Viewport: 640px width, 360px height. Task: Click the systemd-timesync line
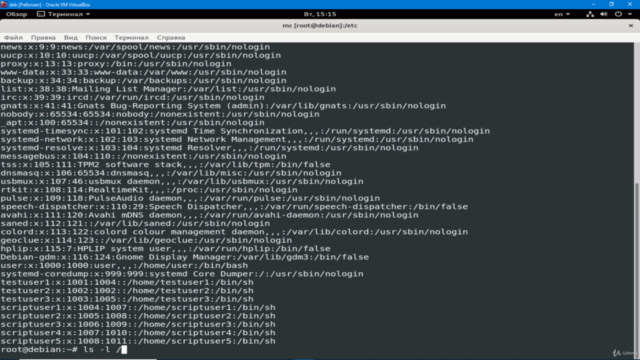[x=245, y=131]
